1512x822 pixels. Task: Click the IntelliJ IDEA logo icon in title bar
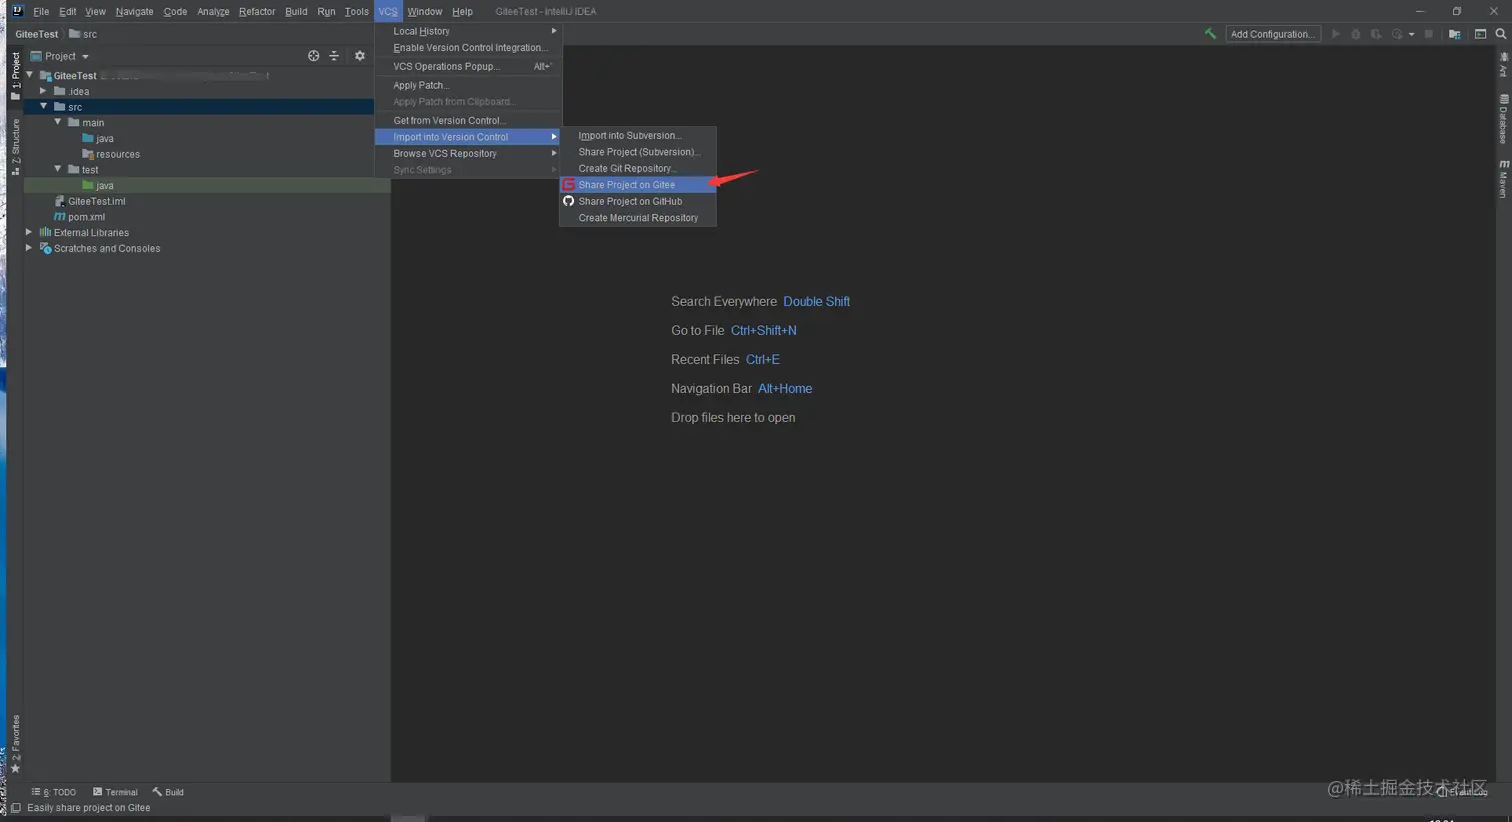(17, 11)
